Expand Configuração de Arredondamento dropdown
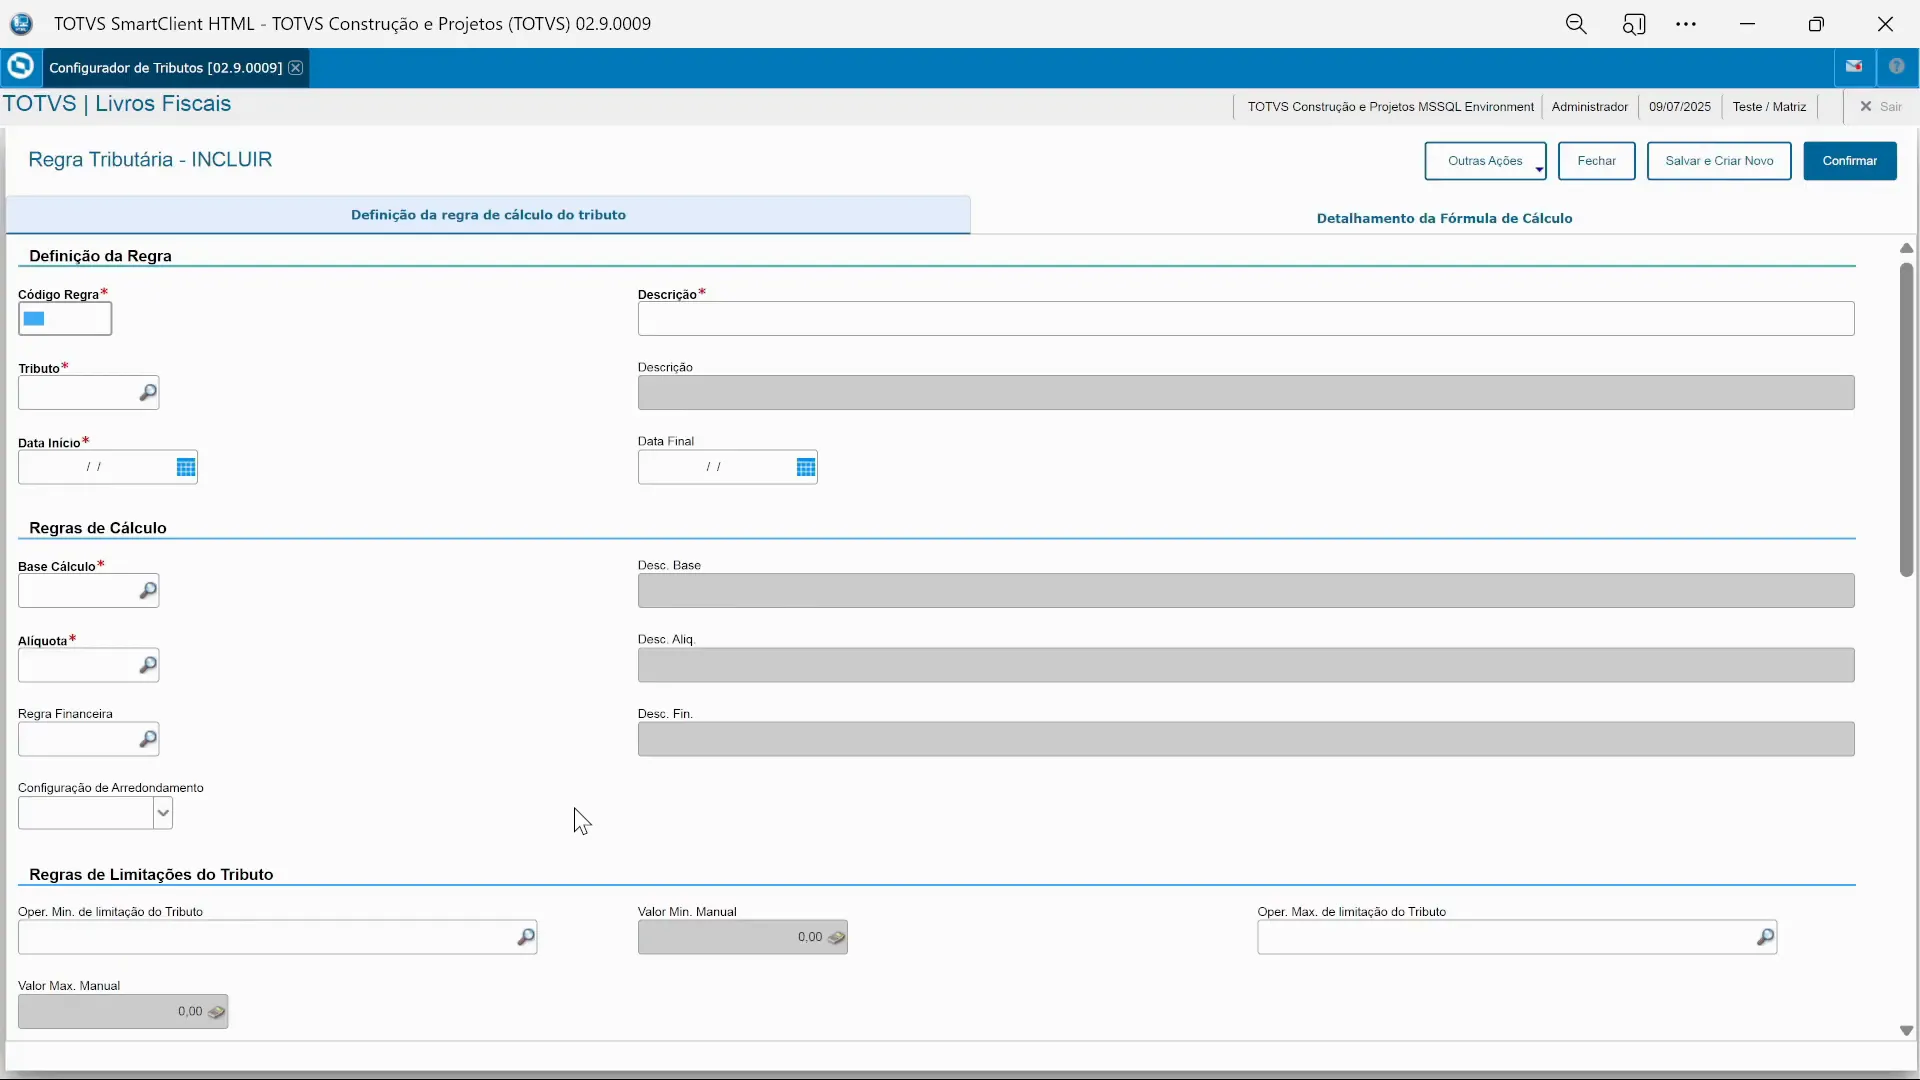The width and height of the screenshot is (1920, 1080). (x=163, y=813)
